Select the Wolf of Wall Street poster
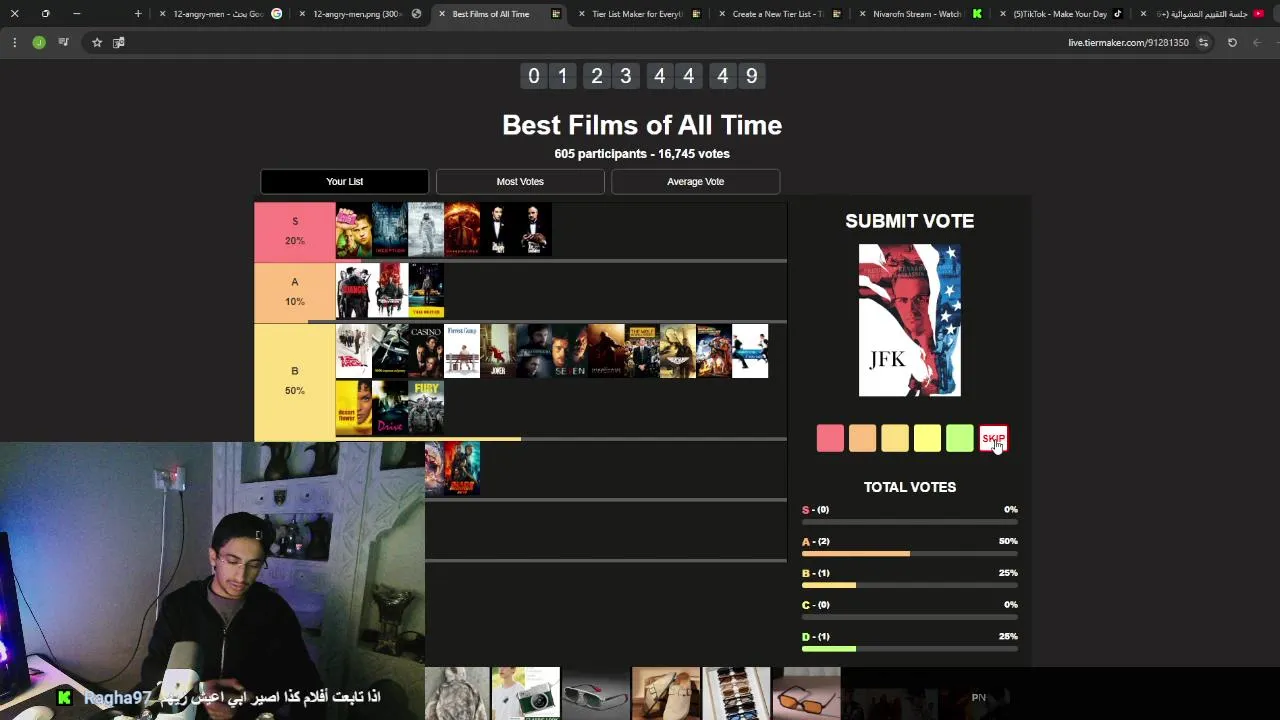The height and width of the screenshot is (720, 1280). point(642,351)
